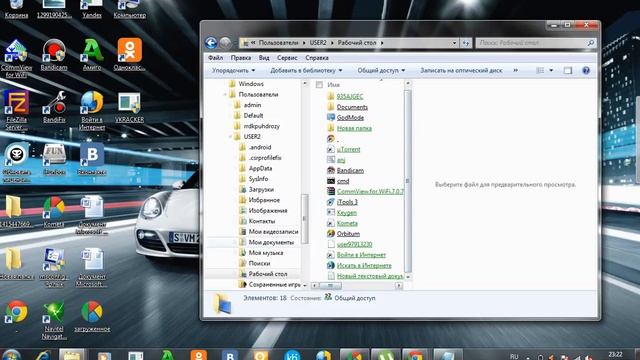
Task: Toggle the preview pane button
Action: [x=567, y=71]
